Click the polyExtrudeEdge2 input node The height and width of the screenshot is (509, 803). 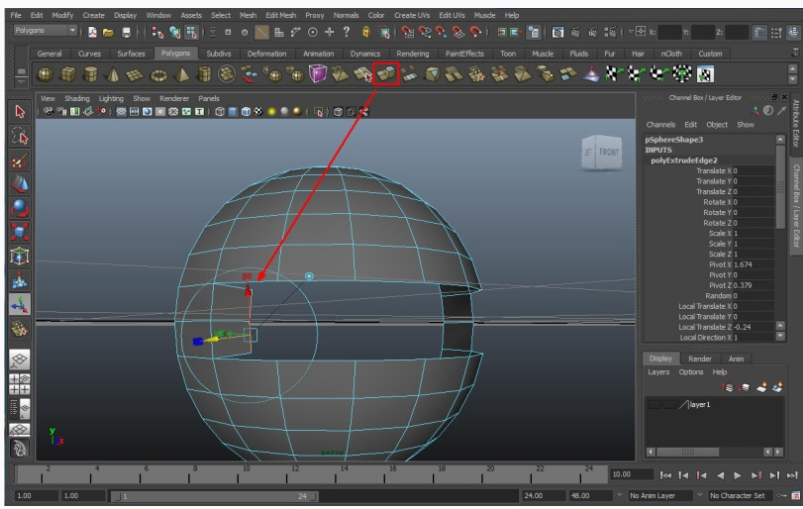point(684,160)
